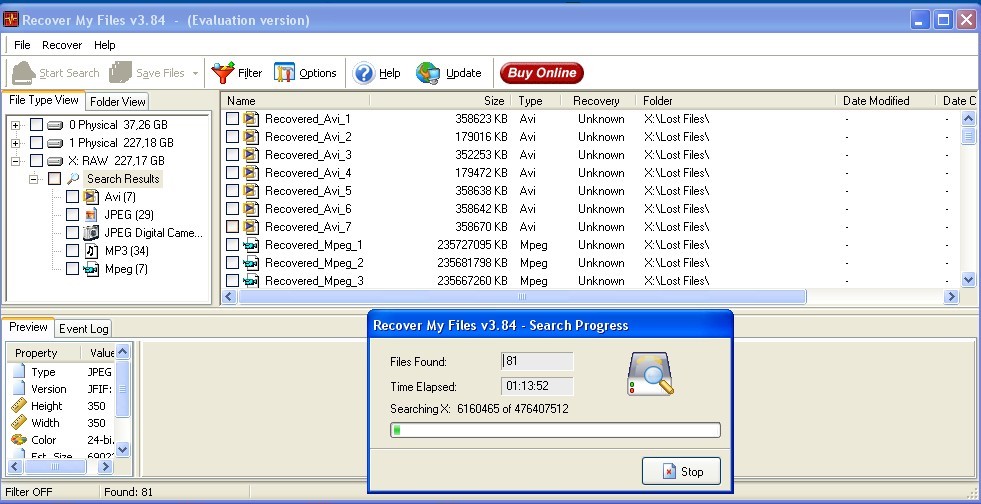Click the search progress bar
Image resolution: width=981 pixels, height=504 pixels.
tap(555, 430)
